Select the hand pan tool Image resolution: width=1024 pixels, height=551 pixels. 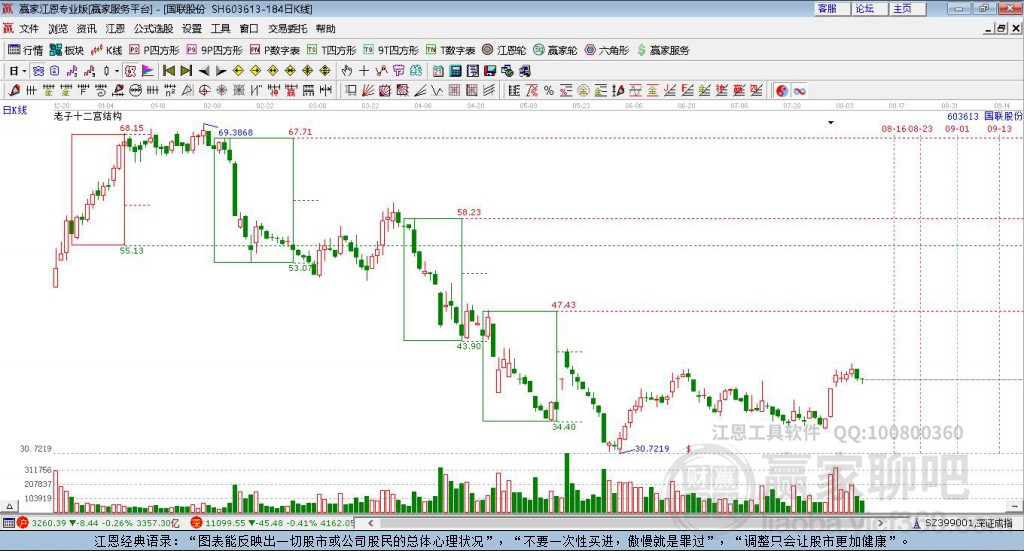tap(347, 71)
